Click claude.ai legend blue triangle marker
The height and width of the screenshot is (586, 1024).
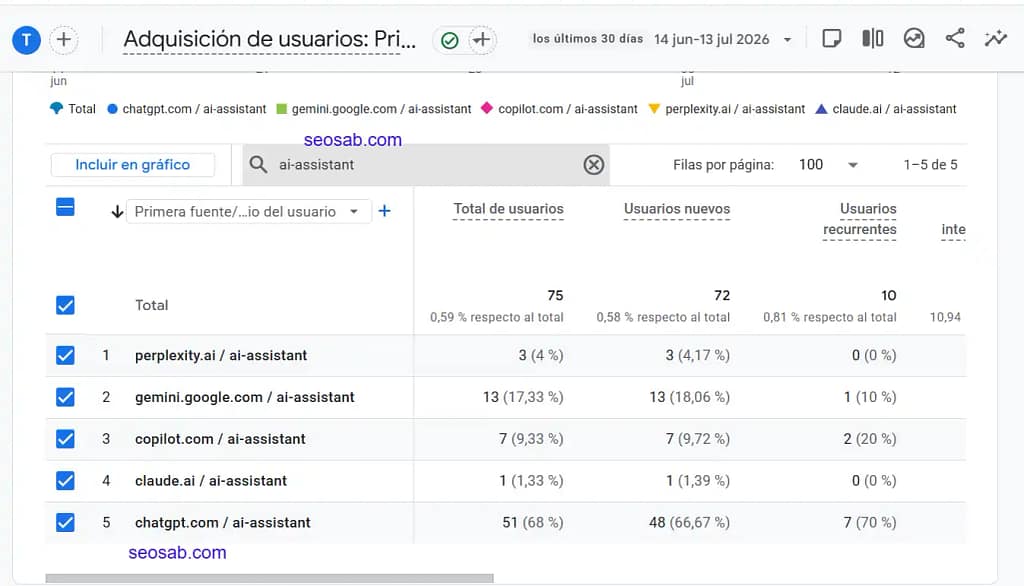click(x=821, y=109)
